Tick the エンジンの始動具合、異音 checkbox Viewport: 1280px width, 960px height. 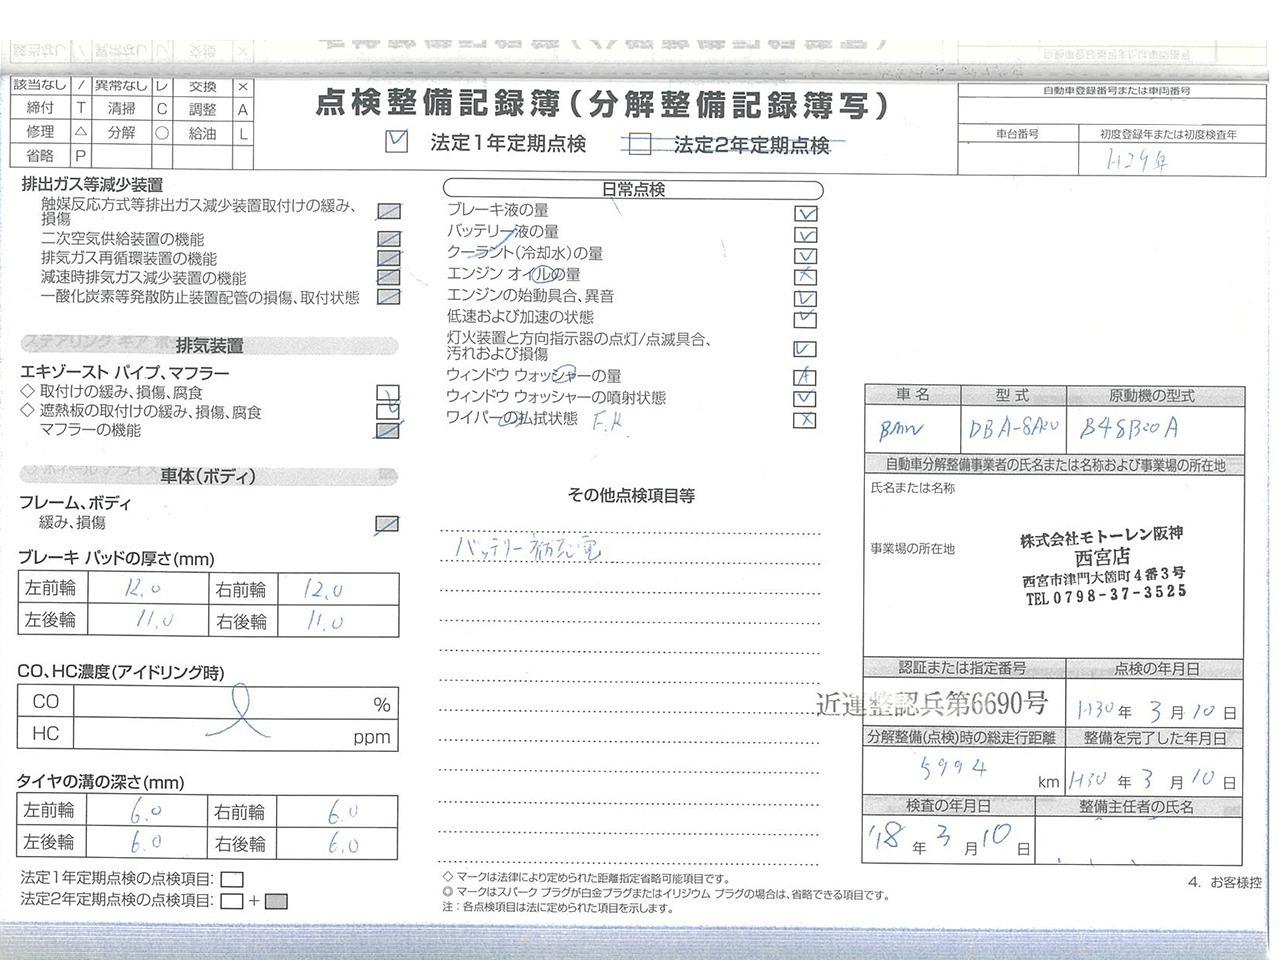click(805, 298)
